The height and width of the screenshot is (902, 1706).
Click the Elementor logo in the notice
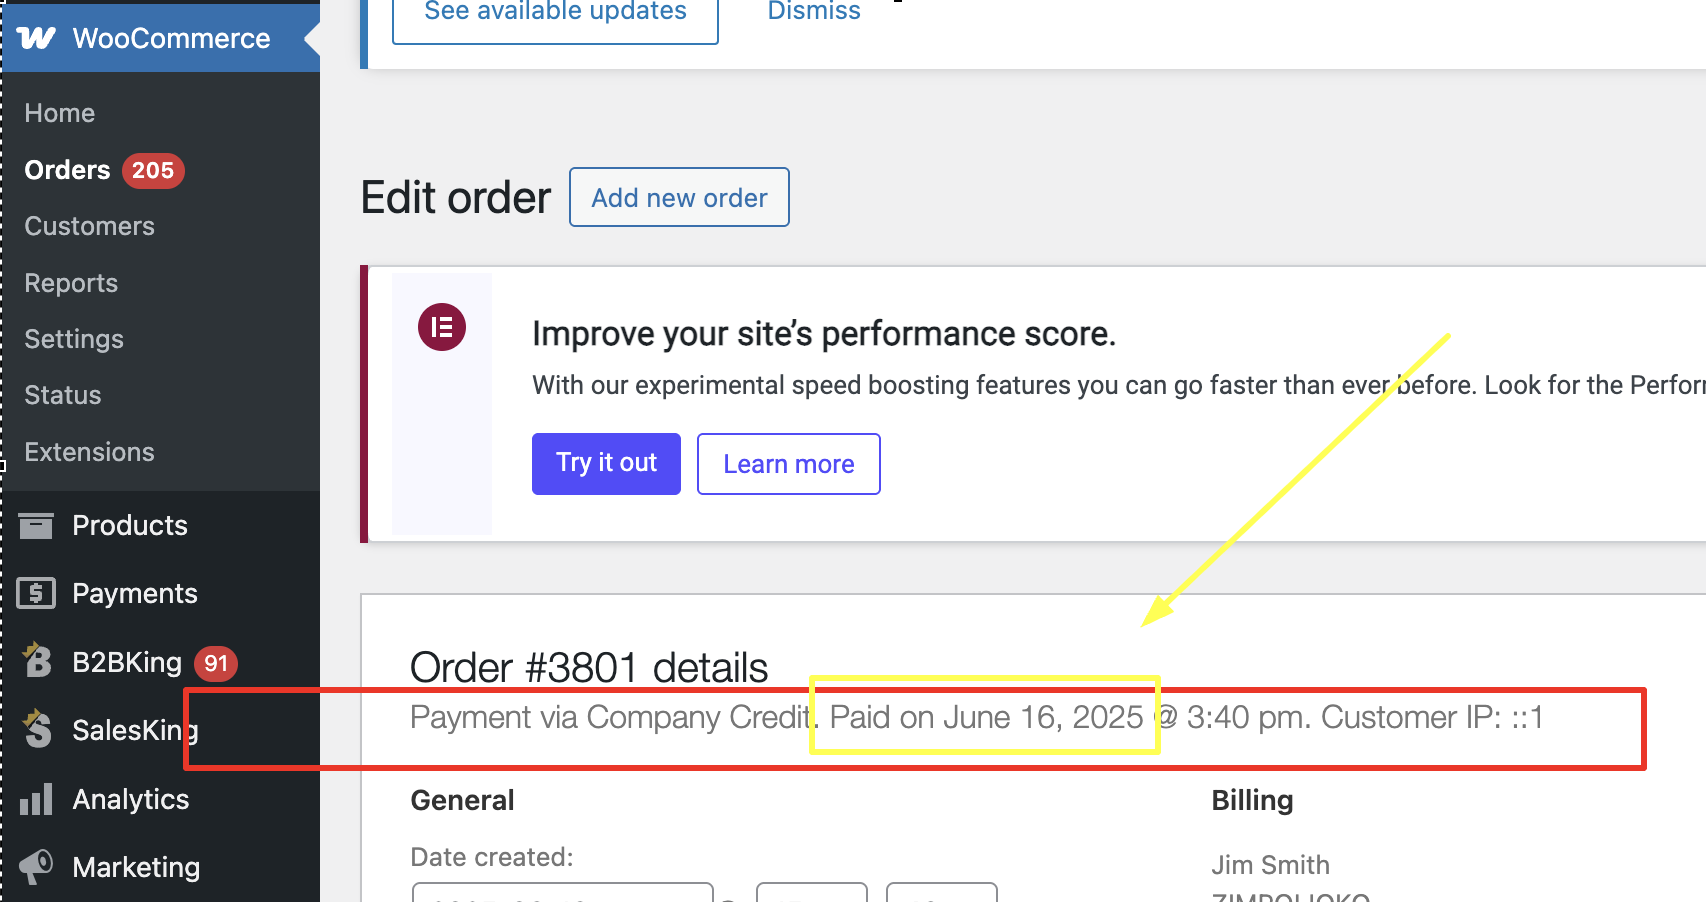pyautogui.click(x=442, y=327)
